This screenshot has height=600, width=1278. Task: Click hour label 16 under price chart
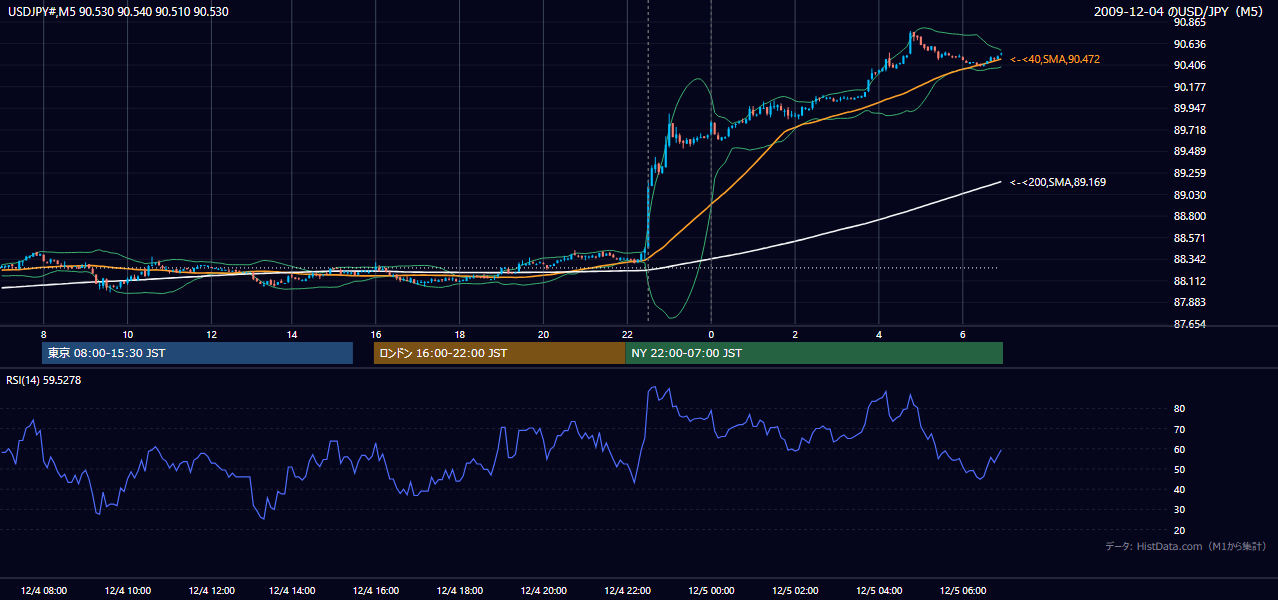[375, 334]
